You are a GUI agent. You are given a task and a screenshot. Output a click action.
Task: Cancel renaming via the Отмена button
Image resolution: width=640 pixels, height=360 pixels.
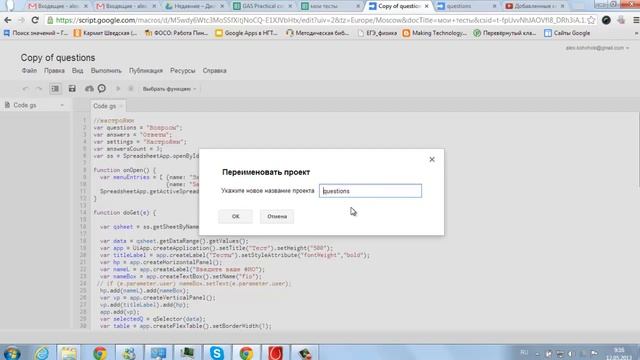[x=277, y=216]
